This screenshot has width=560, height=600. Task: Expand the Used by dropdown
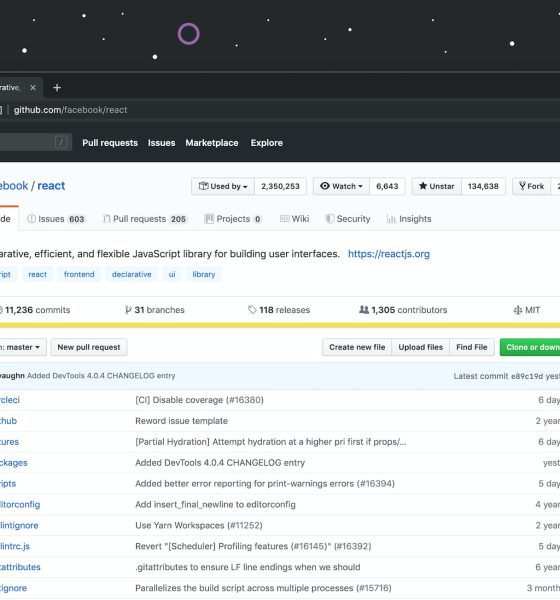(x=223, y=186)
